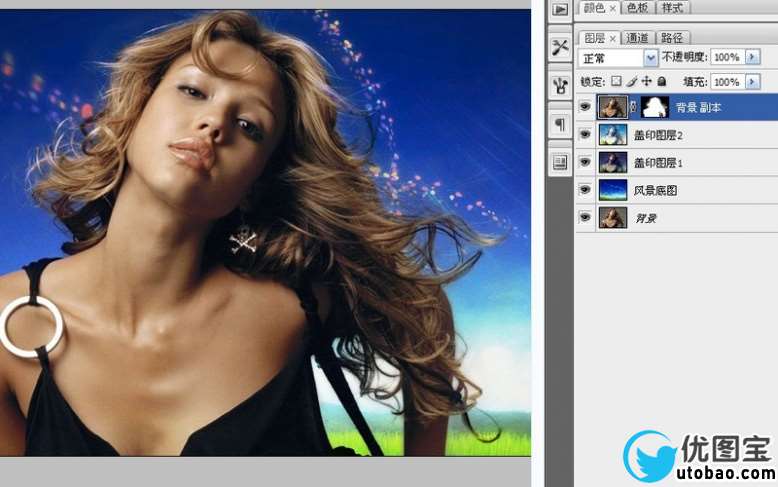Select the 盖印图层1 layer thumbnail

point(613,162)
